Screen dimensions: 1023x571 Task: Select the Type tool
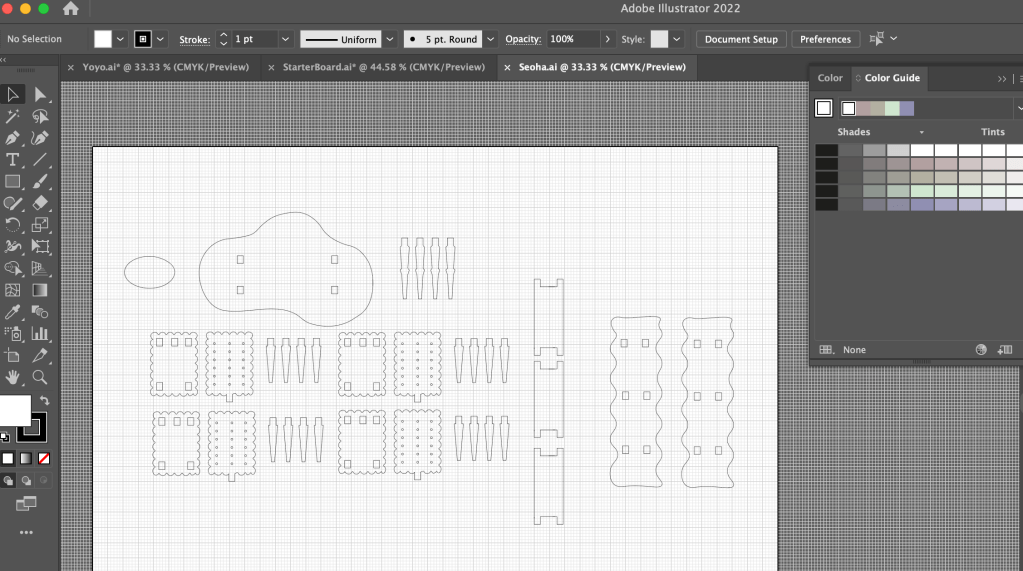[x=13, y=160]
